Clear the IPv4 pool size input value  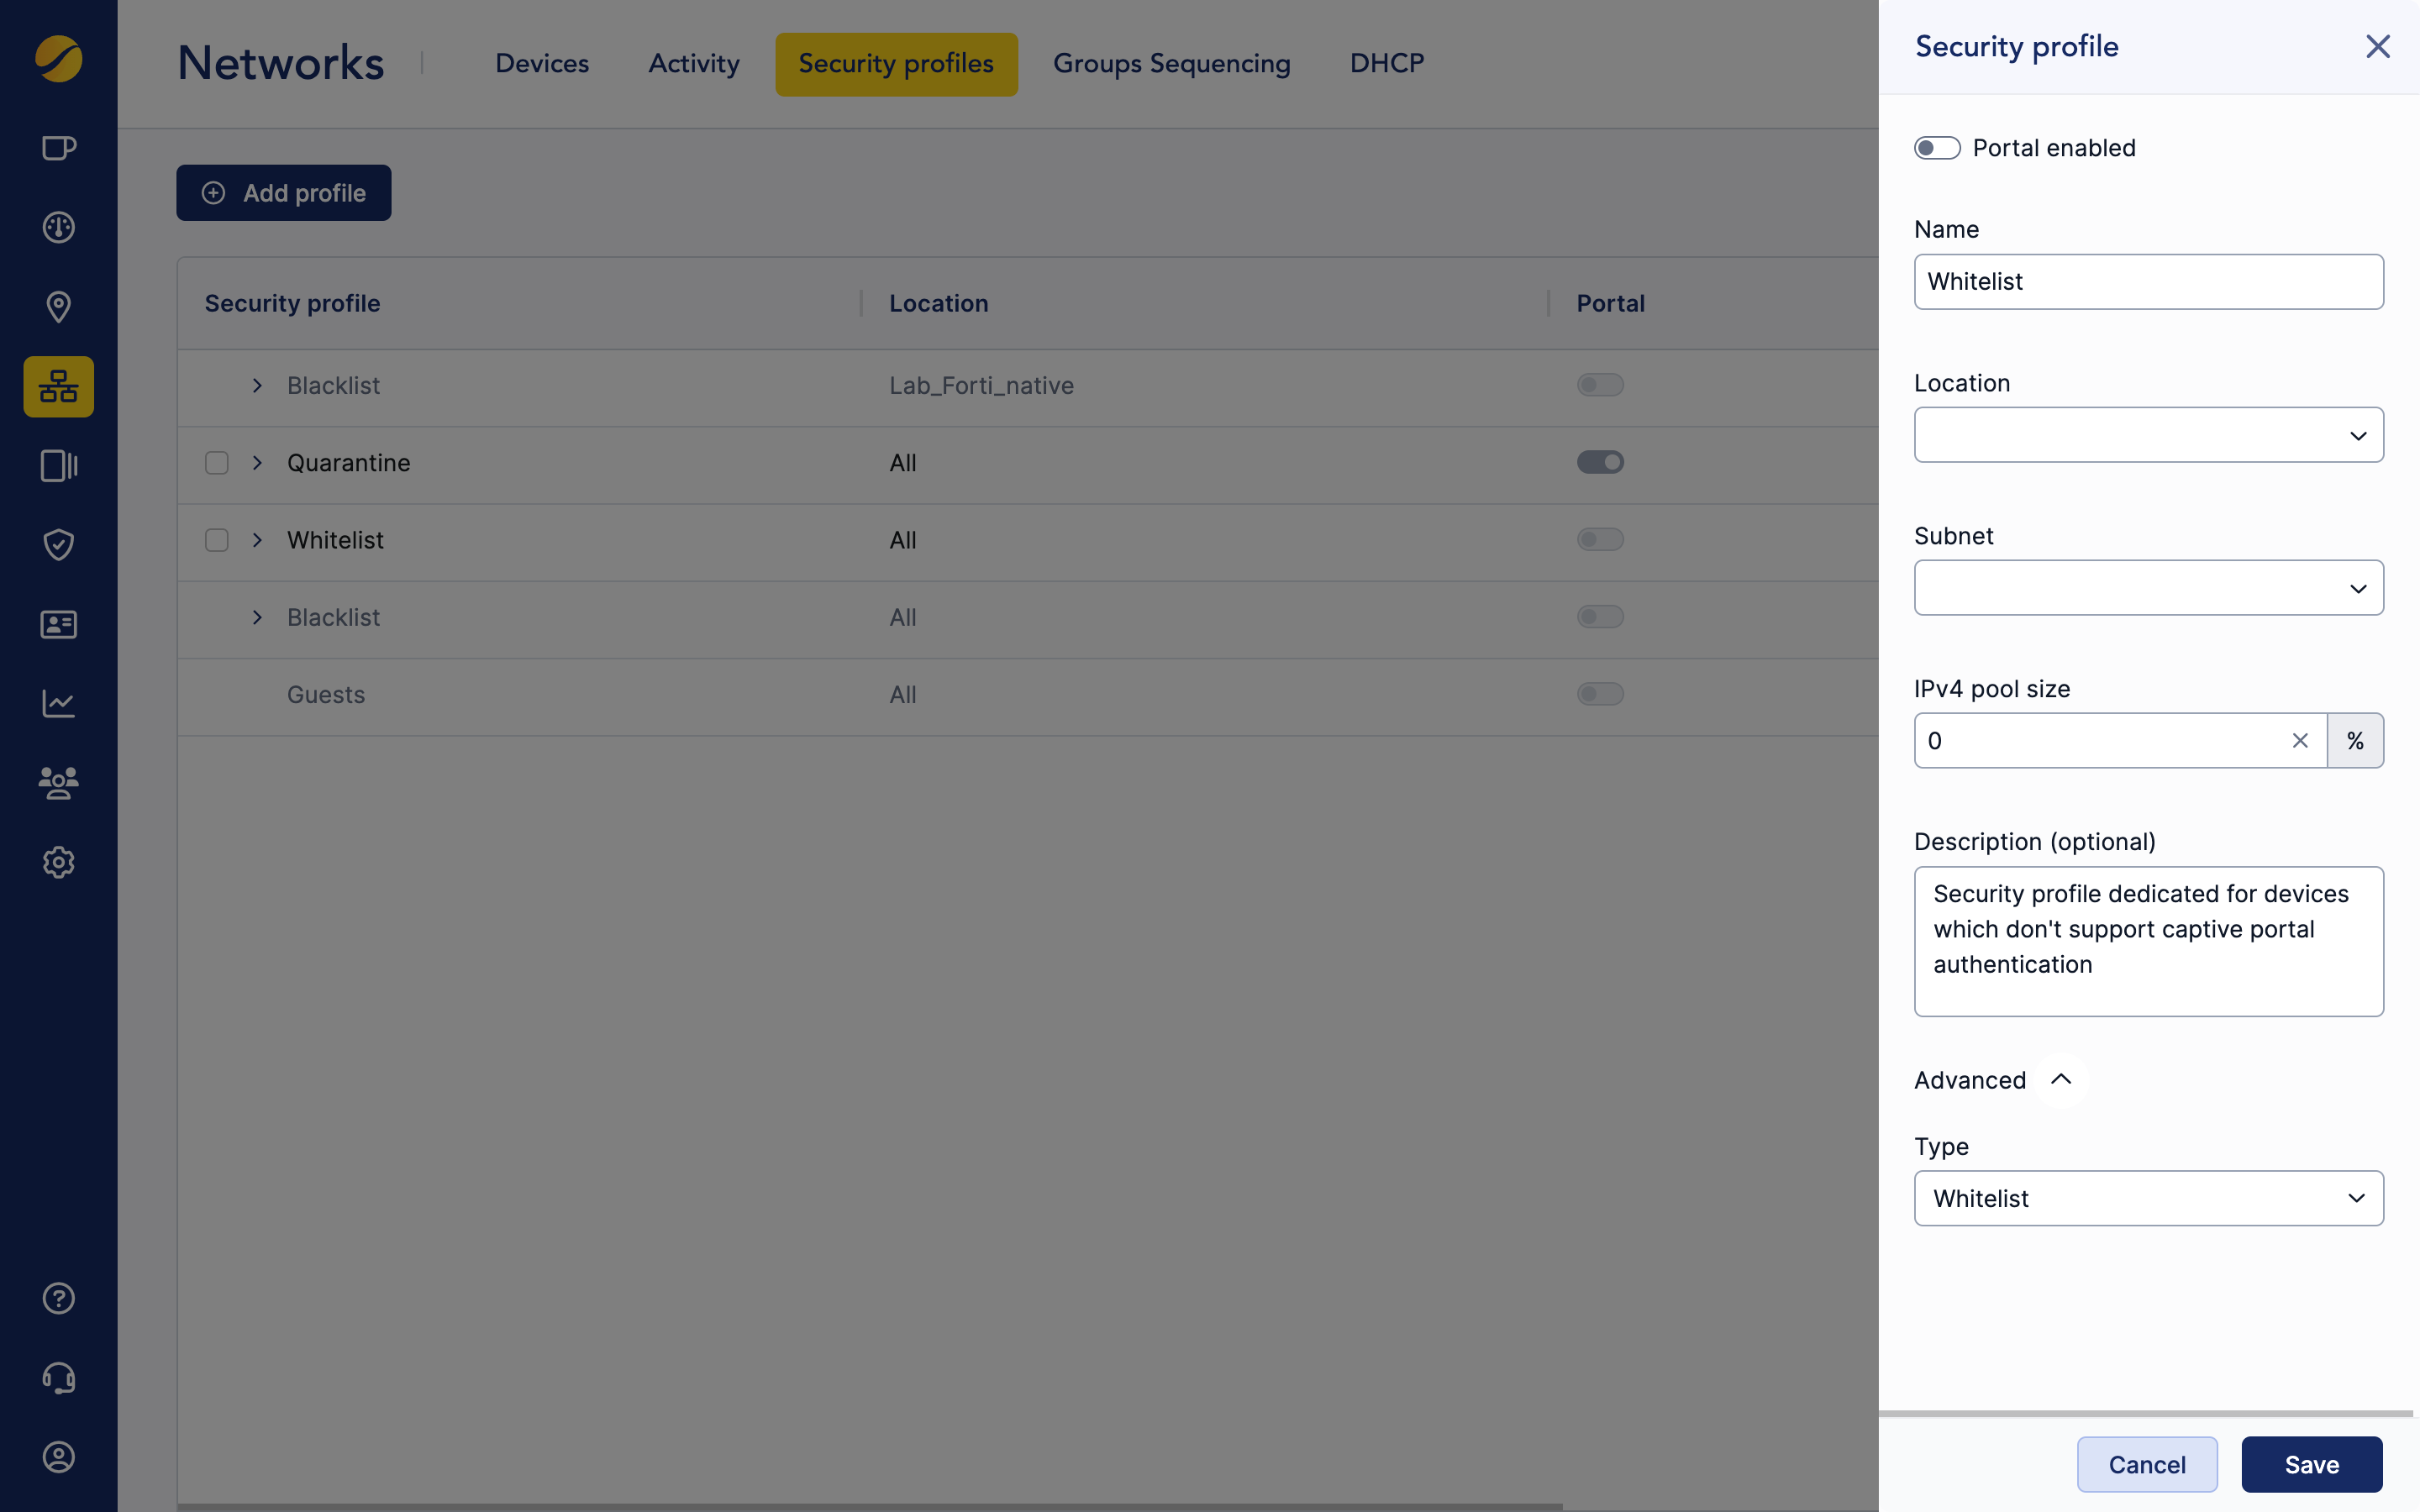tap(2300, 740)
